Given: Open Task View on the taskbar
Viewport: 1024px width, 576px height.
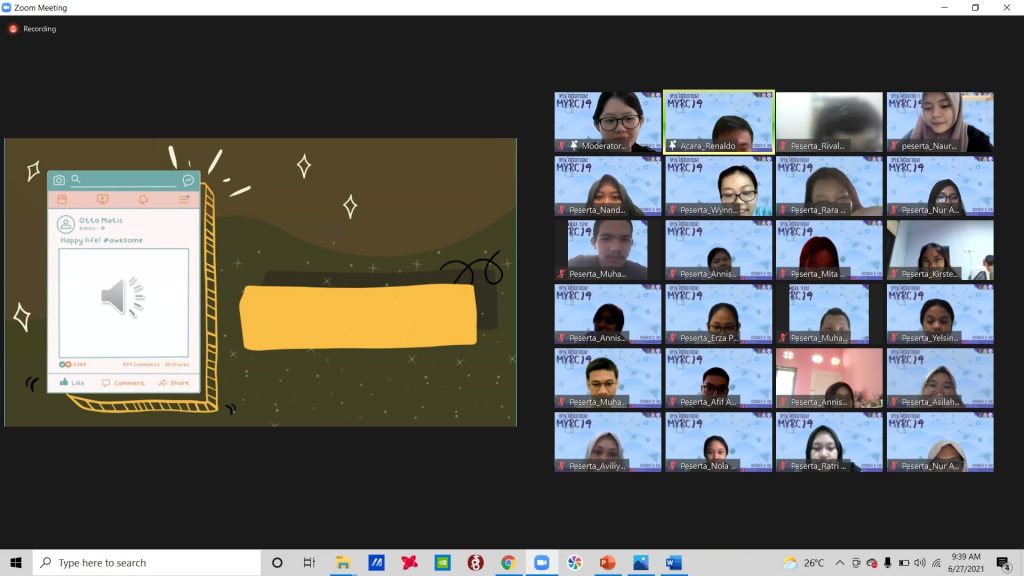Looking at the screenshot, I should [309, 562].
